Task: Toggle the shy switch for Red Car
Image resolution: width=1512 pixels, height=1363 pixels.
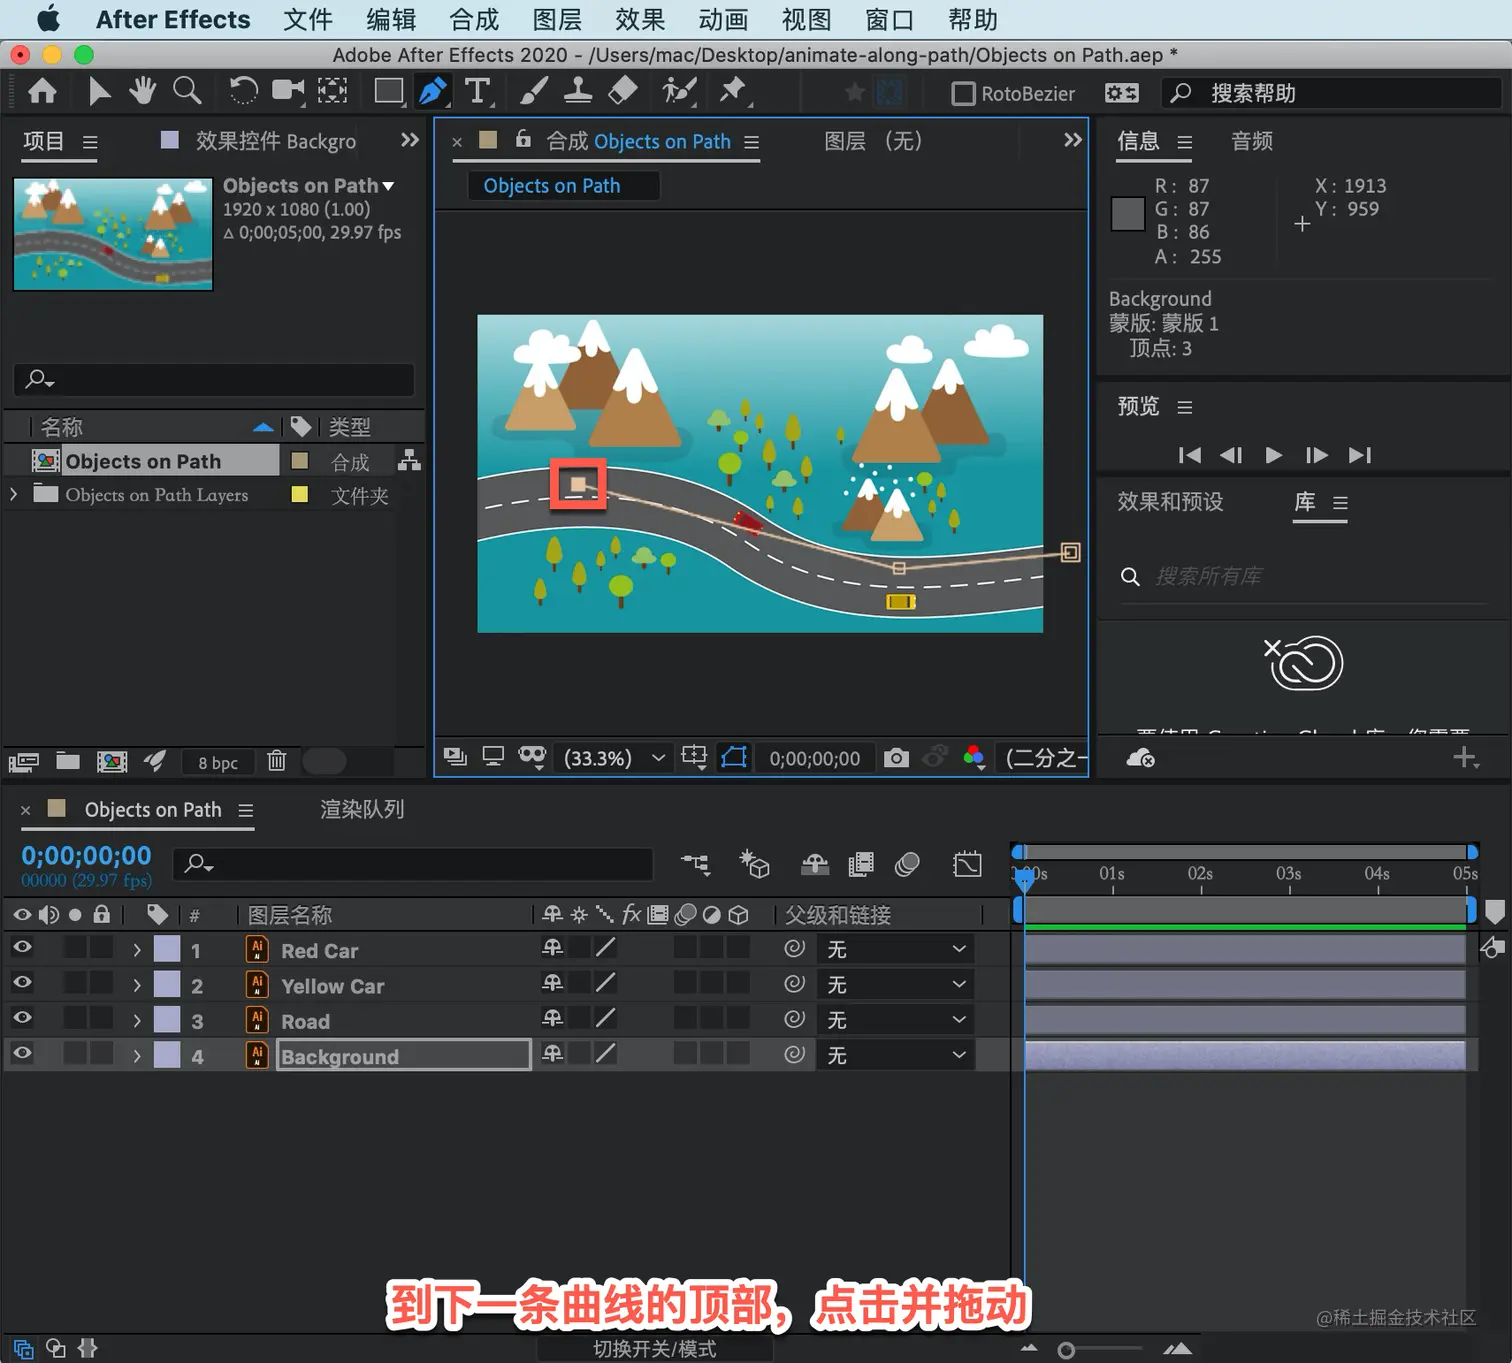Action: [x=552, y=948]
